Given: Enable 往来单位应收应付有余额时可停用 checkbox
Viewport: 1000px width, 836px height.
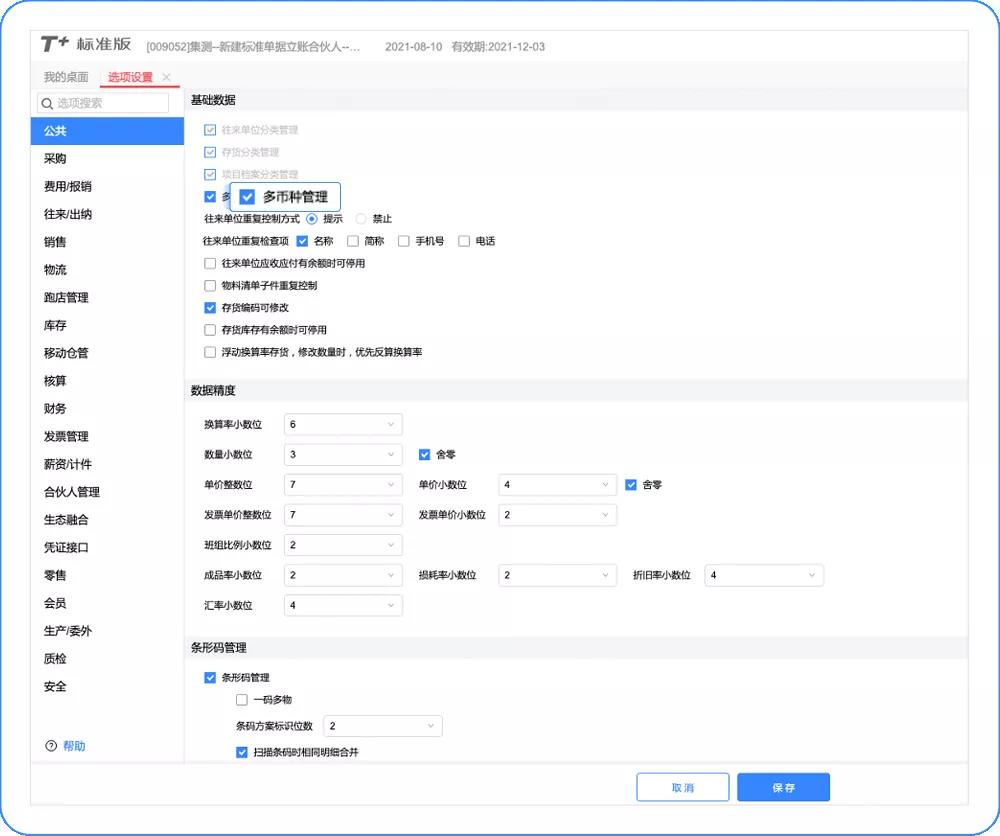Looking at the screenshot, I should click(x=210, y=264).
